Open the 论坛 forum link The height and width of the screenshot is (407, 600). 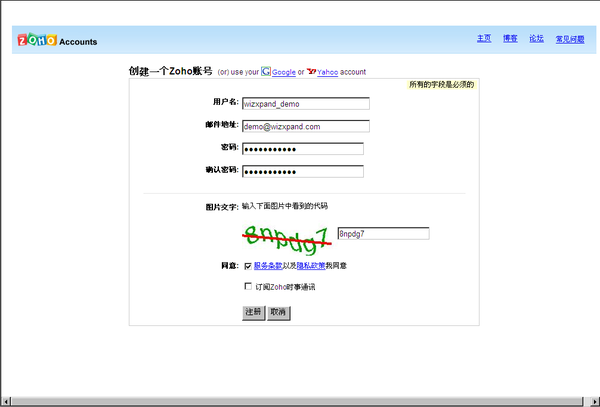click(x=536, y=38)
